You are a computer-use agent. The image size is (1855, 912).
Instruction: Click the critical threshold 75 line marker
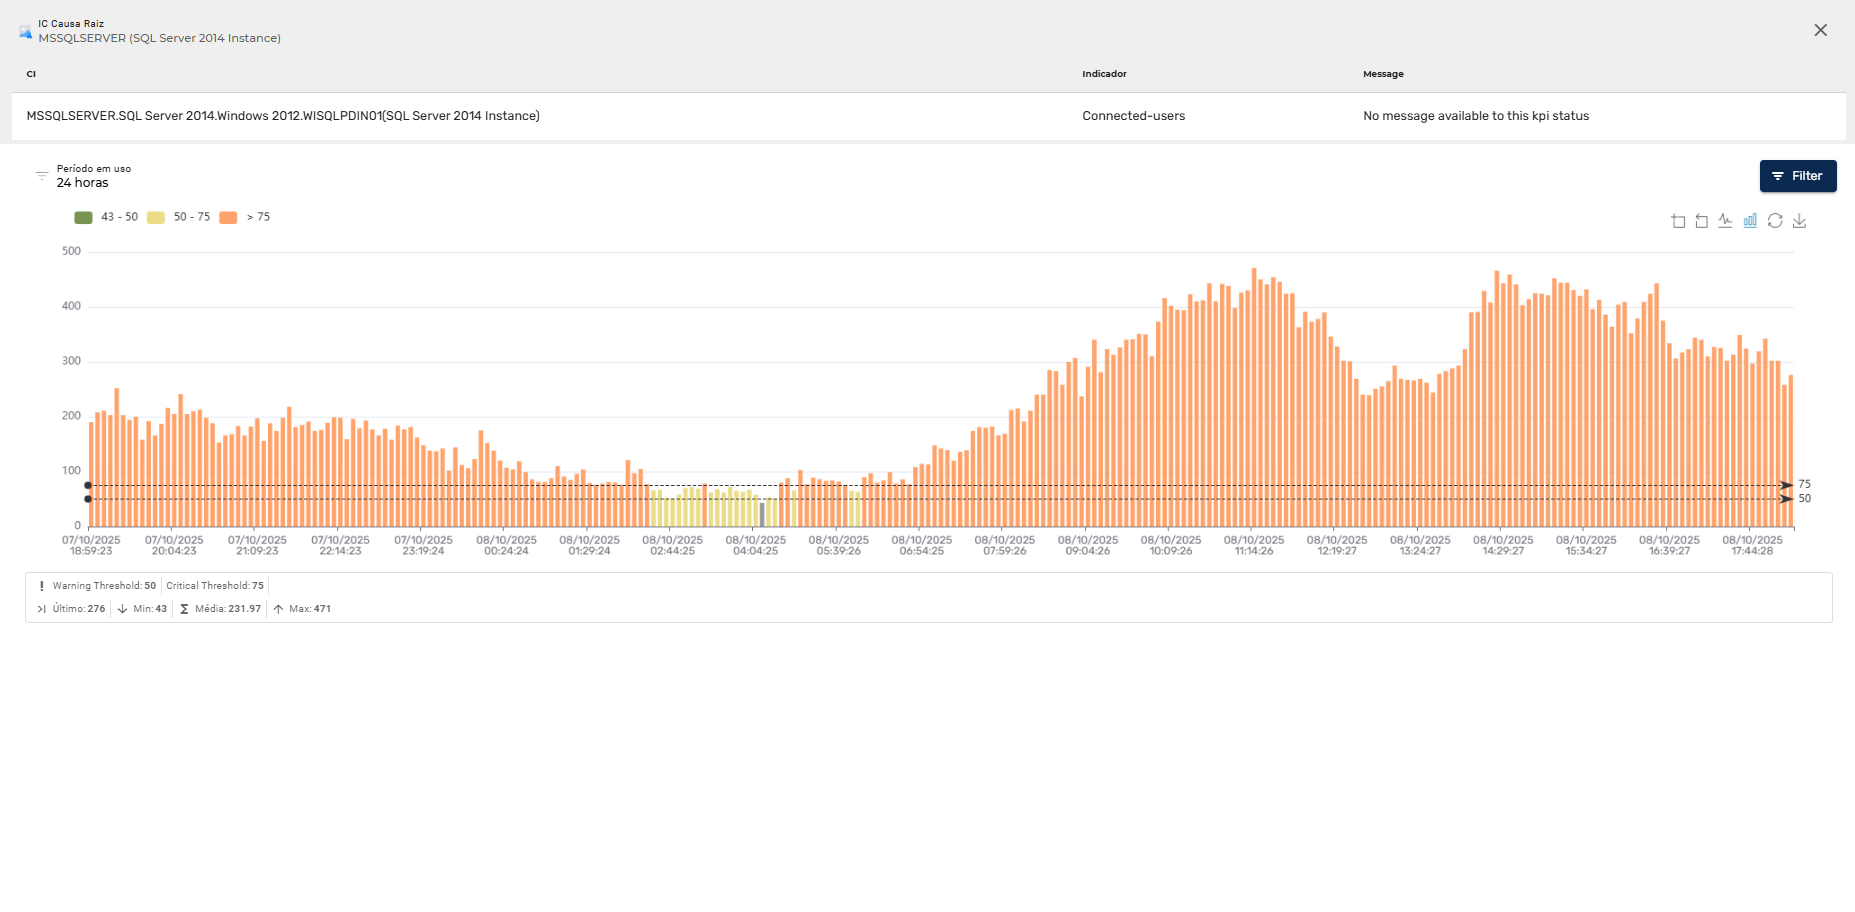pyautogui.click(x=1787, y=485)
